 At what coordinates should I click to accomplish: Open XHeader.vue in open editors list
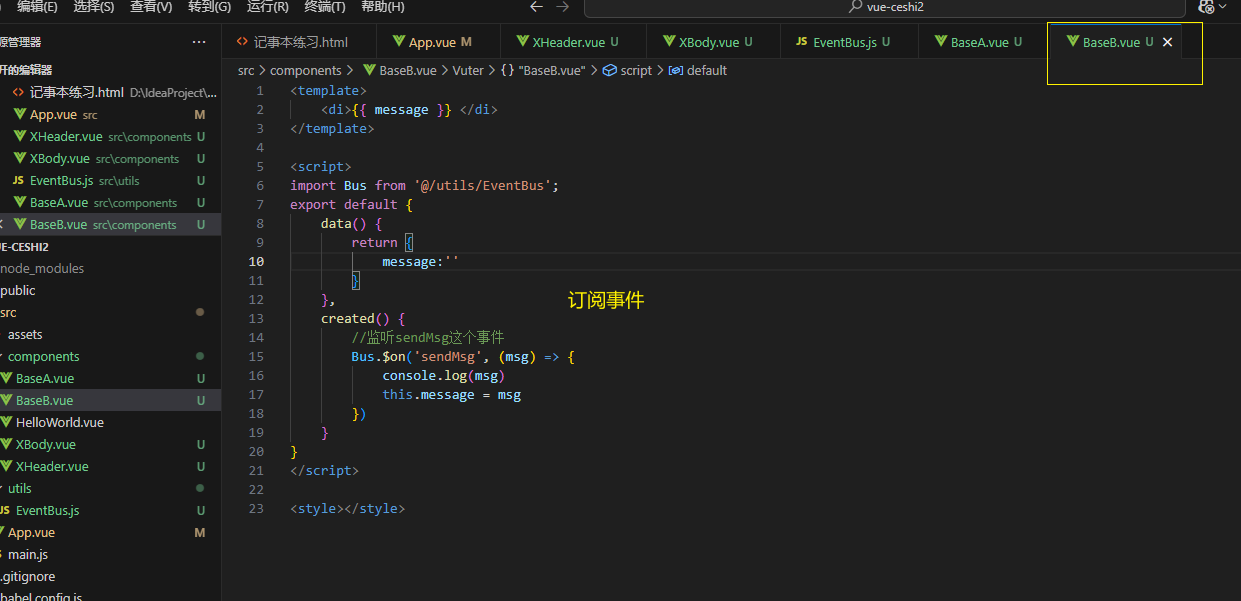110,136
